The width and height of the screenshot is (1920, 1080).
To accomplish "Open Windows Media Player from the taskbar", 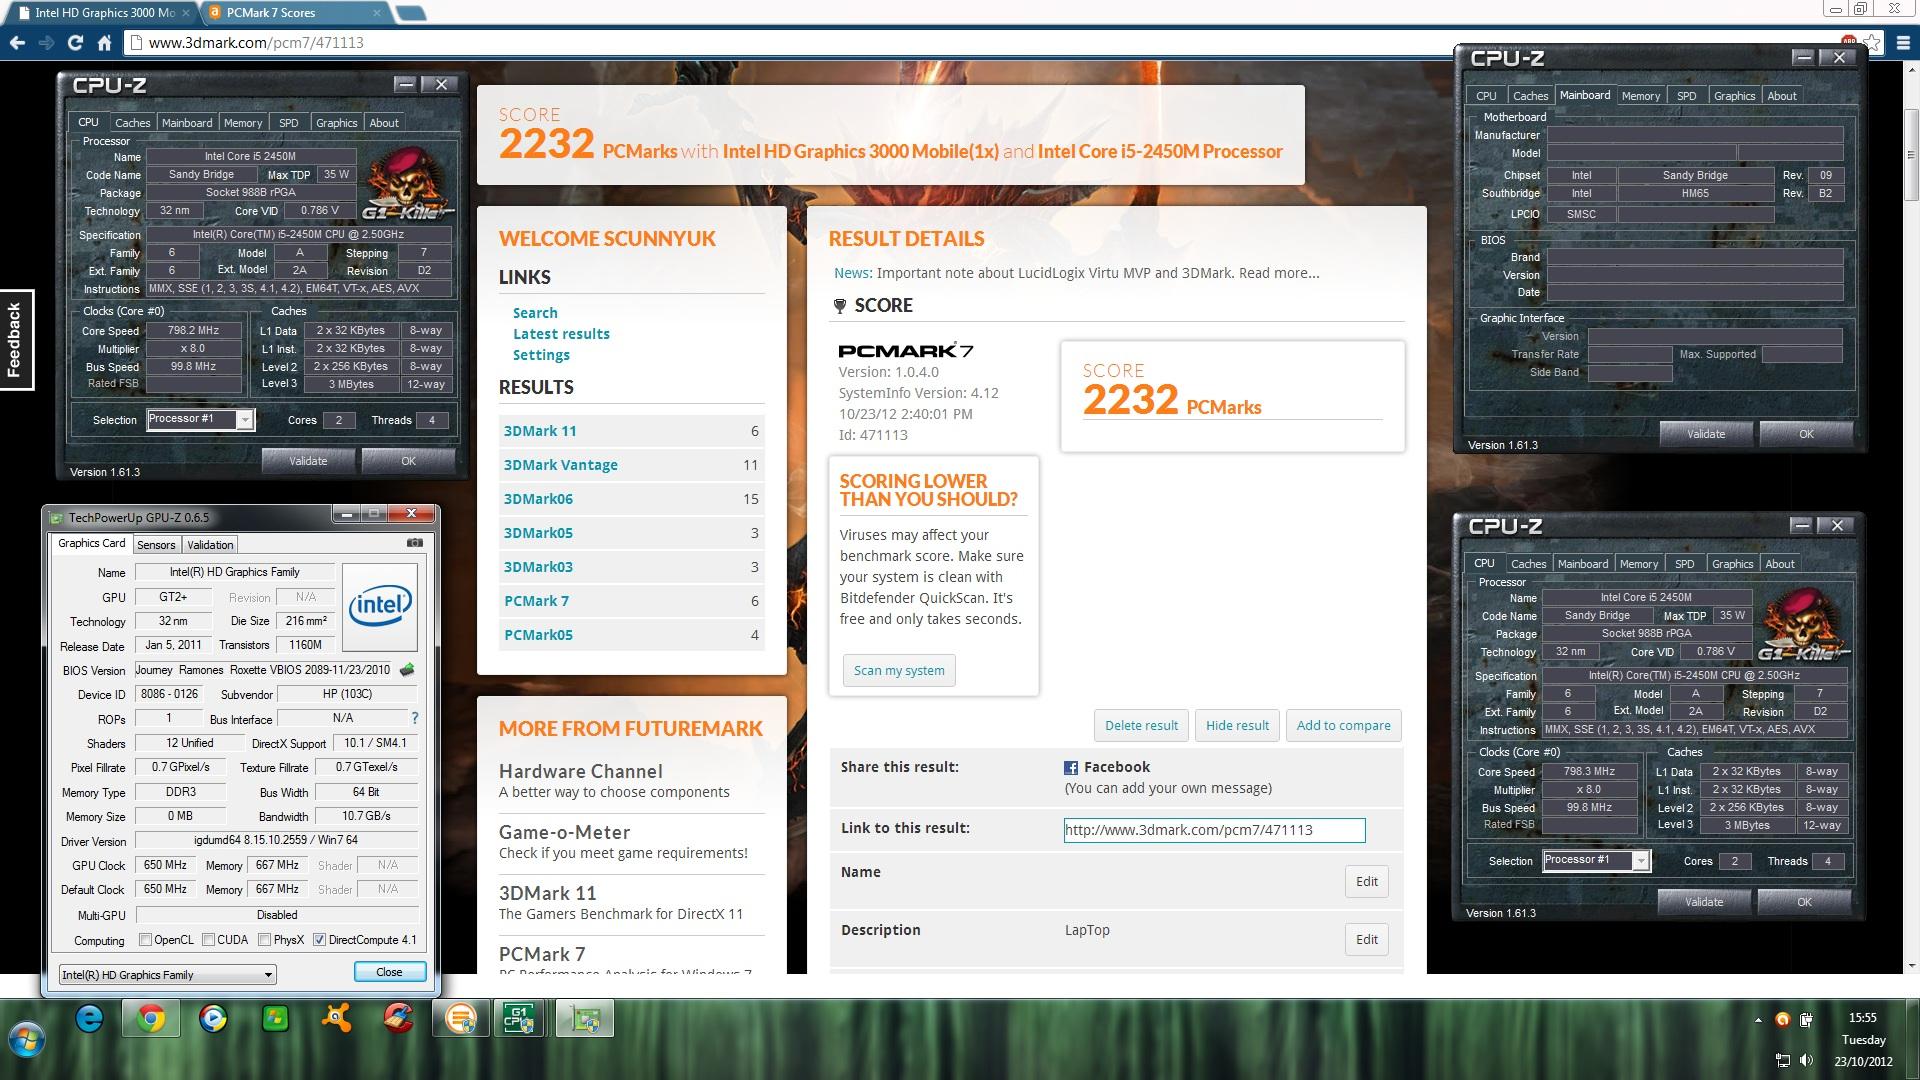I will coord(213,1019).
